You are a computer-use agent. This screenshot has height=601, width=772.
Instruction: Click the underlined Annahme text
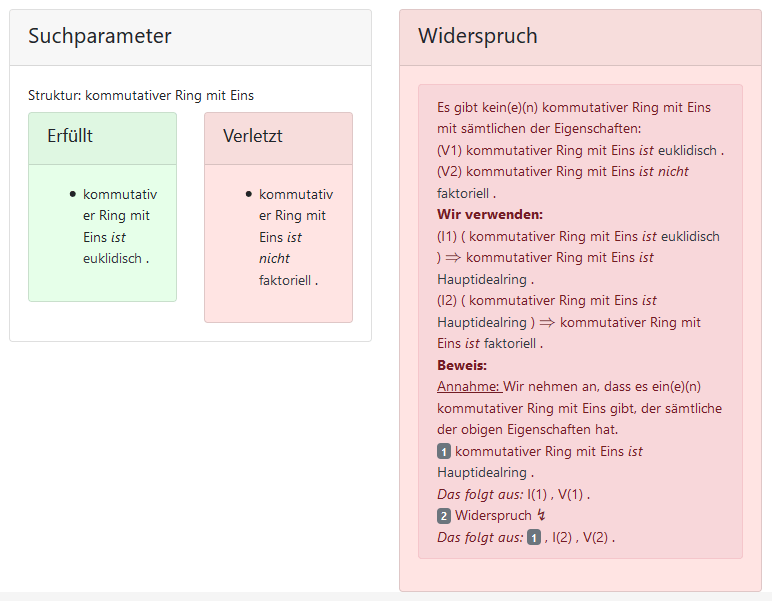point(468,387)
